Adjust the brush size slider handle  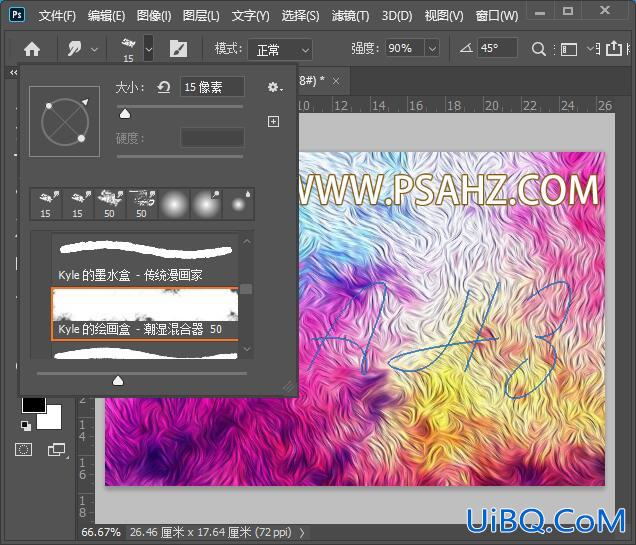pos(125,114)
